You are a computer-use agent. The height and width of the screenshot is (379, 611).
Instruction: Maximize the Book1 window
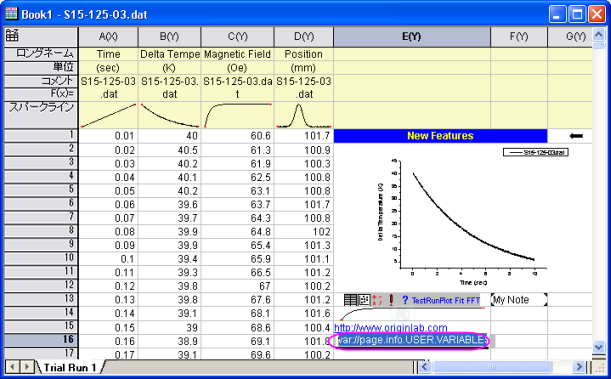click(577, 14)
